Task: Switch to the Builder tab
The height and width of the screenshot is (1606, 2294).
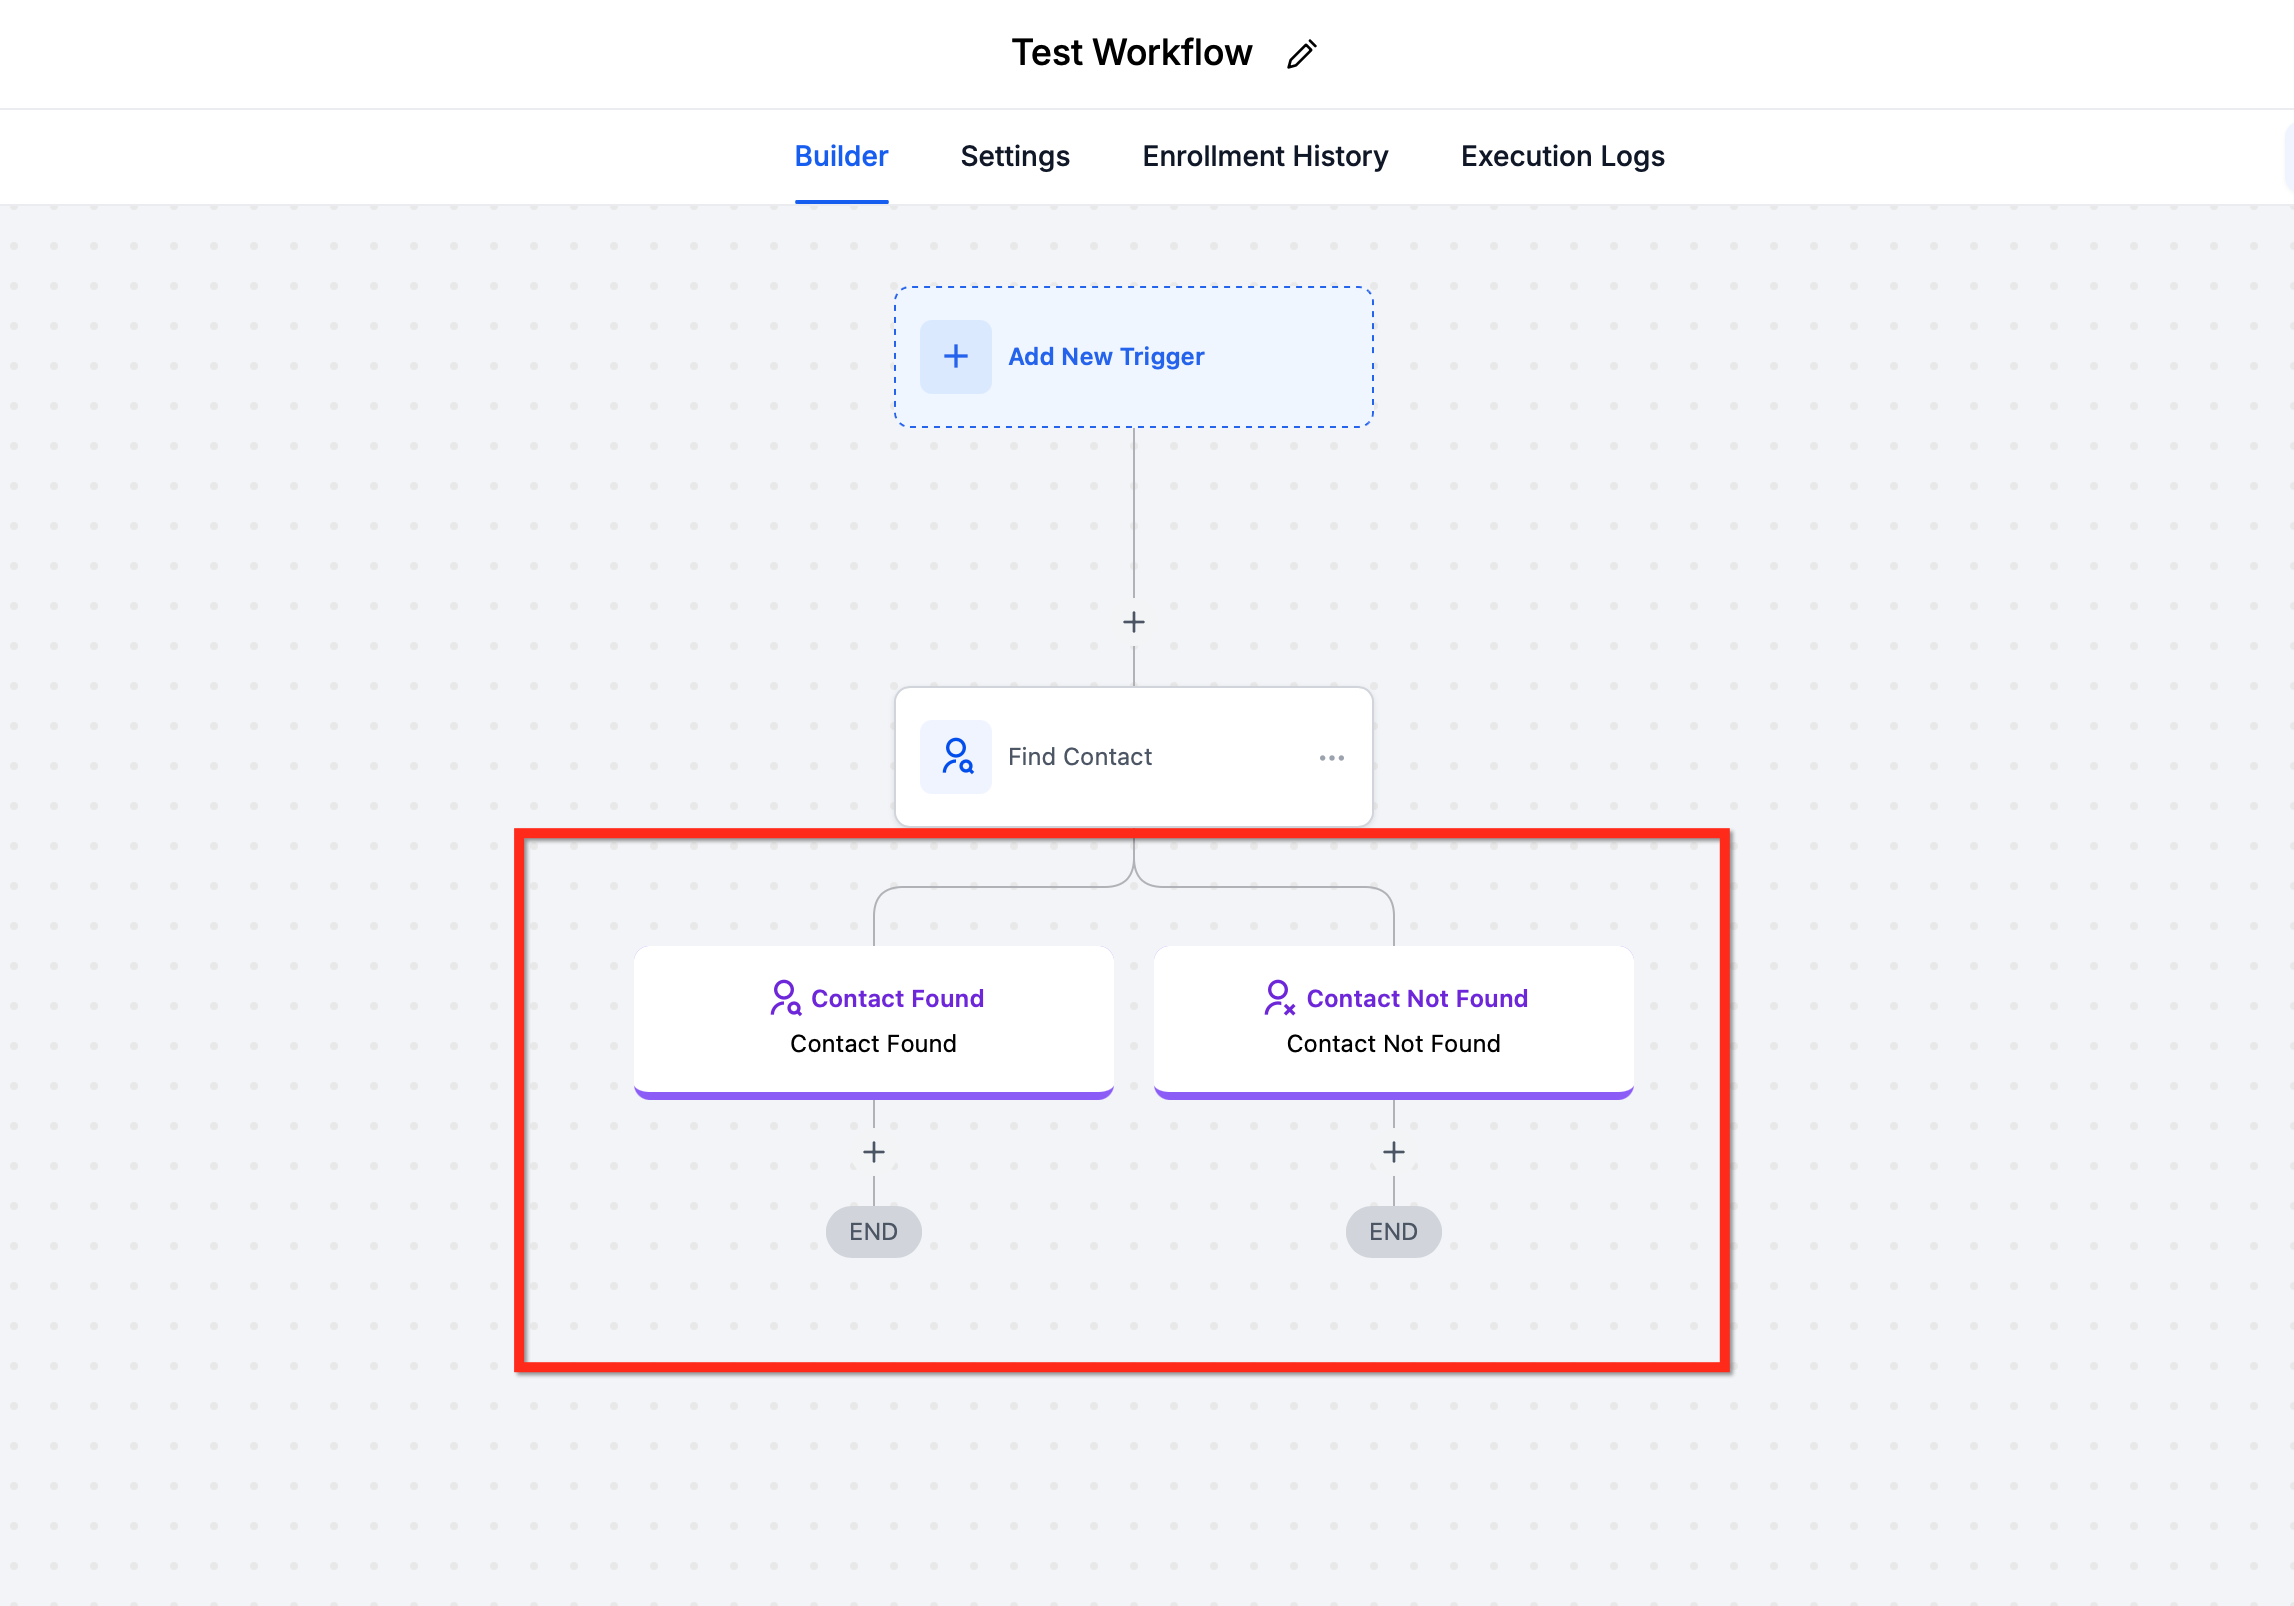Action: (x=841, y=157)
